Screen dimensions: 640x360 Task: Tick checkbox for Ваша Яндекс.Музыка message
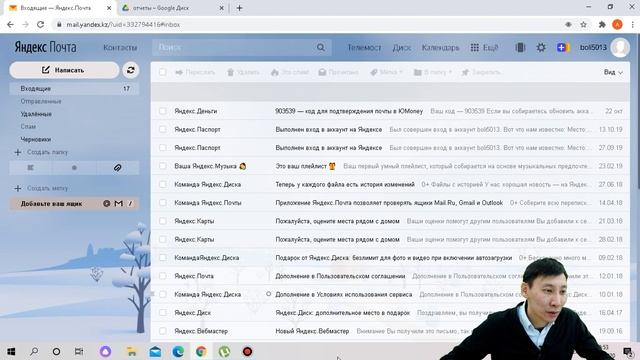coord(162,166)
